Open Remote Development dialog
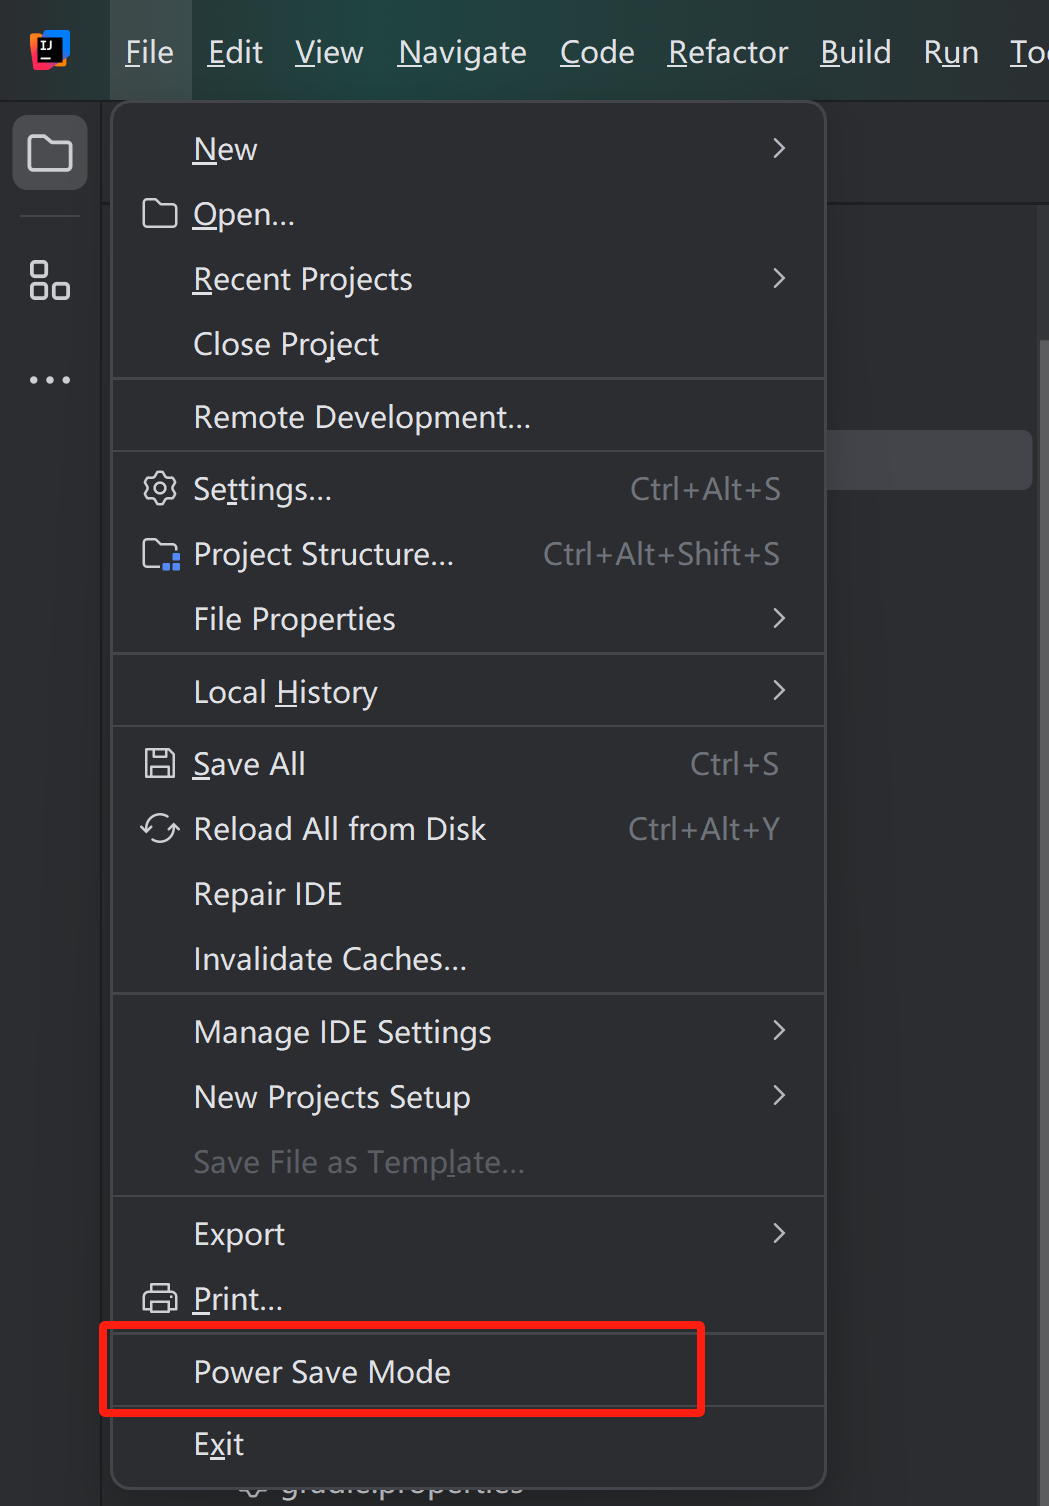The width and height of the screenshot is (1049, 1506). pos(362,417)
